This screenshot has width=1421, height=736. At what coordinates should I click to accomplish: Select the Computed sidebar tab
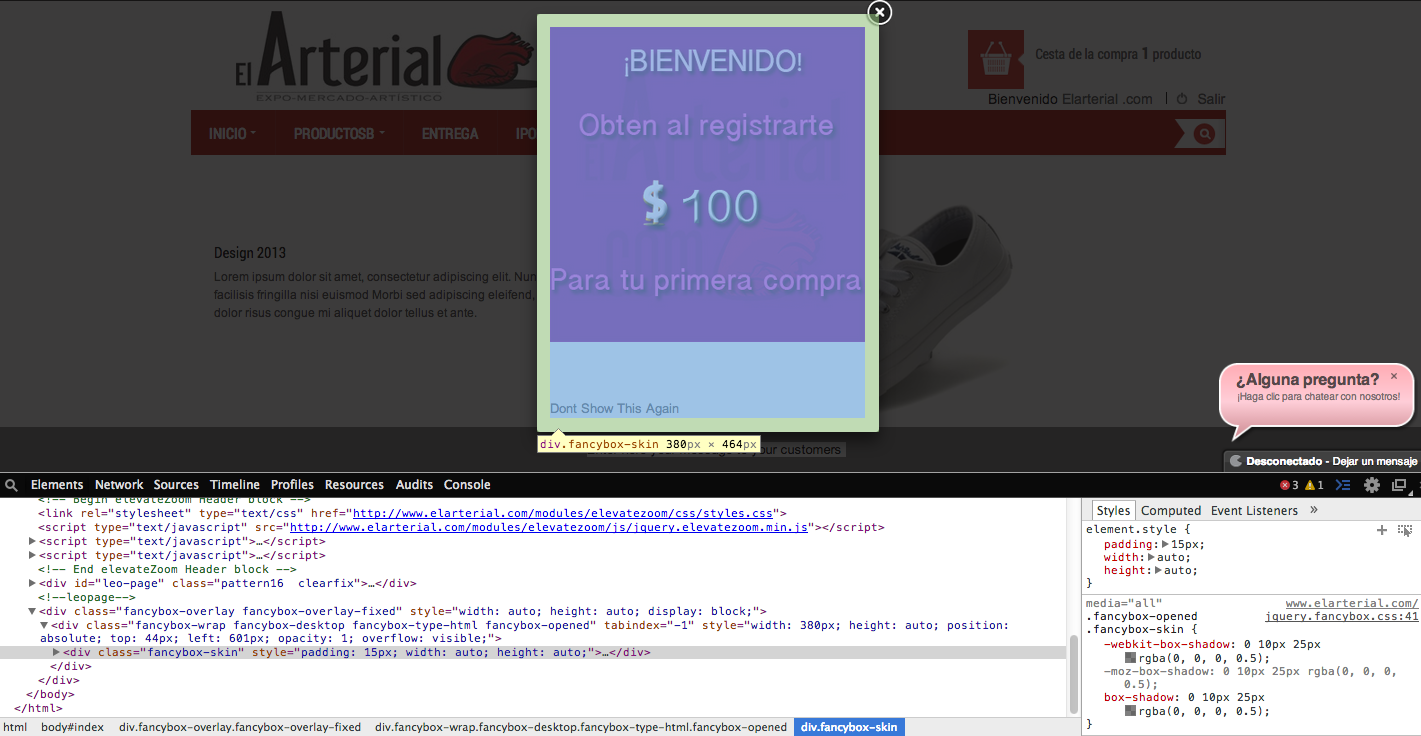pos(1171,510)
